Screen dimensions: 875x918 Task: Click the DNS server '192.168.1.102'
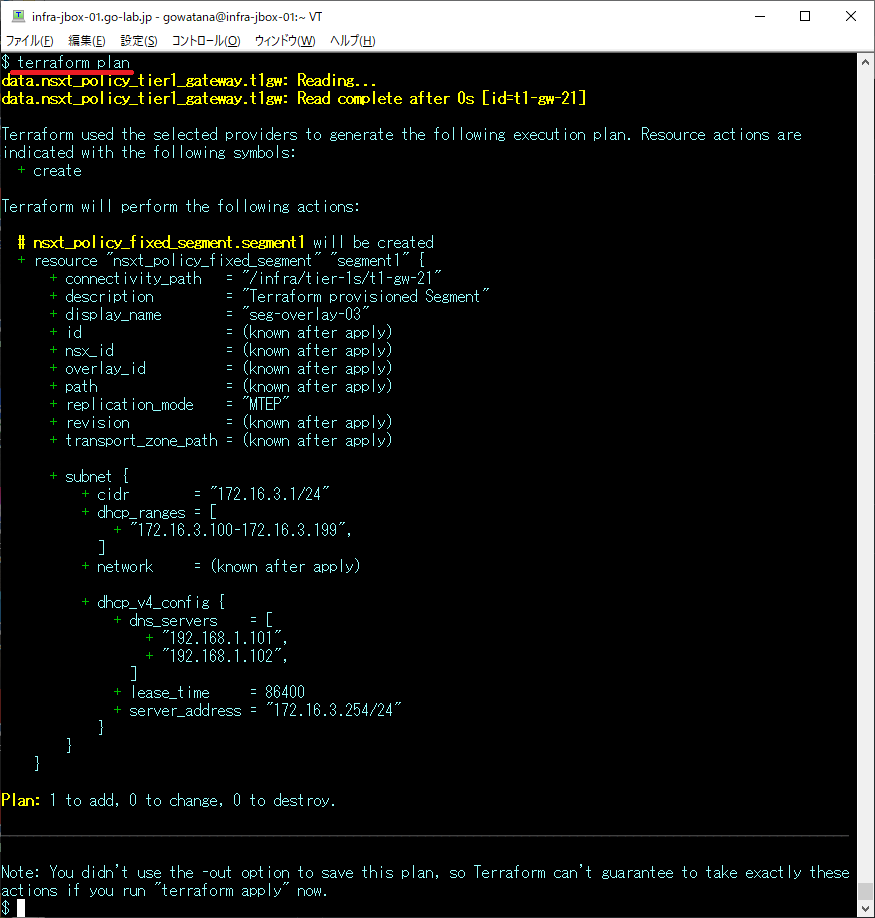[x=222, y=656]
